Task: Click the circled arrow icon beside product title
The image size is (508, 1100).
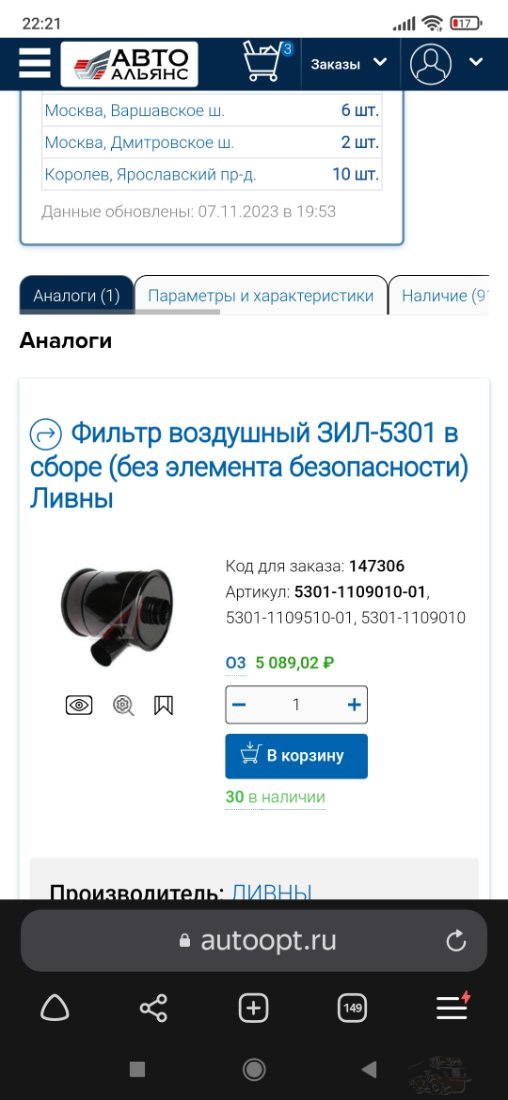Action: (x=46, y=435)
